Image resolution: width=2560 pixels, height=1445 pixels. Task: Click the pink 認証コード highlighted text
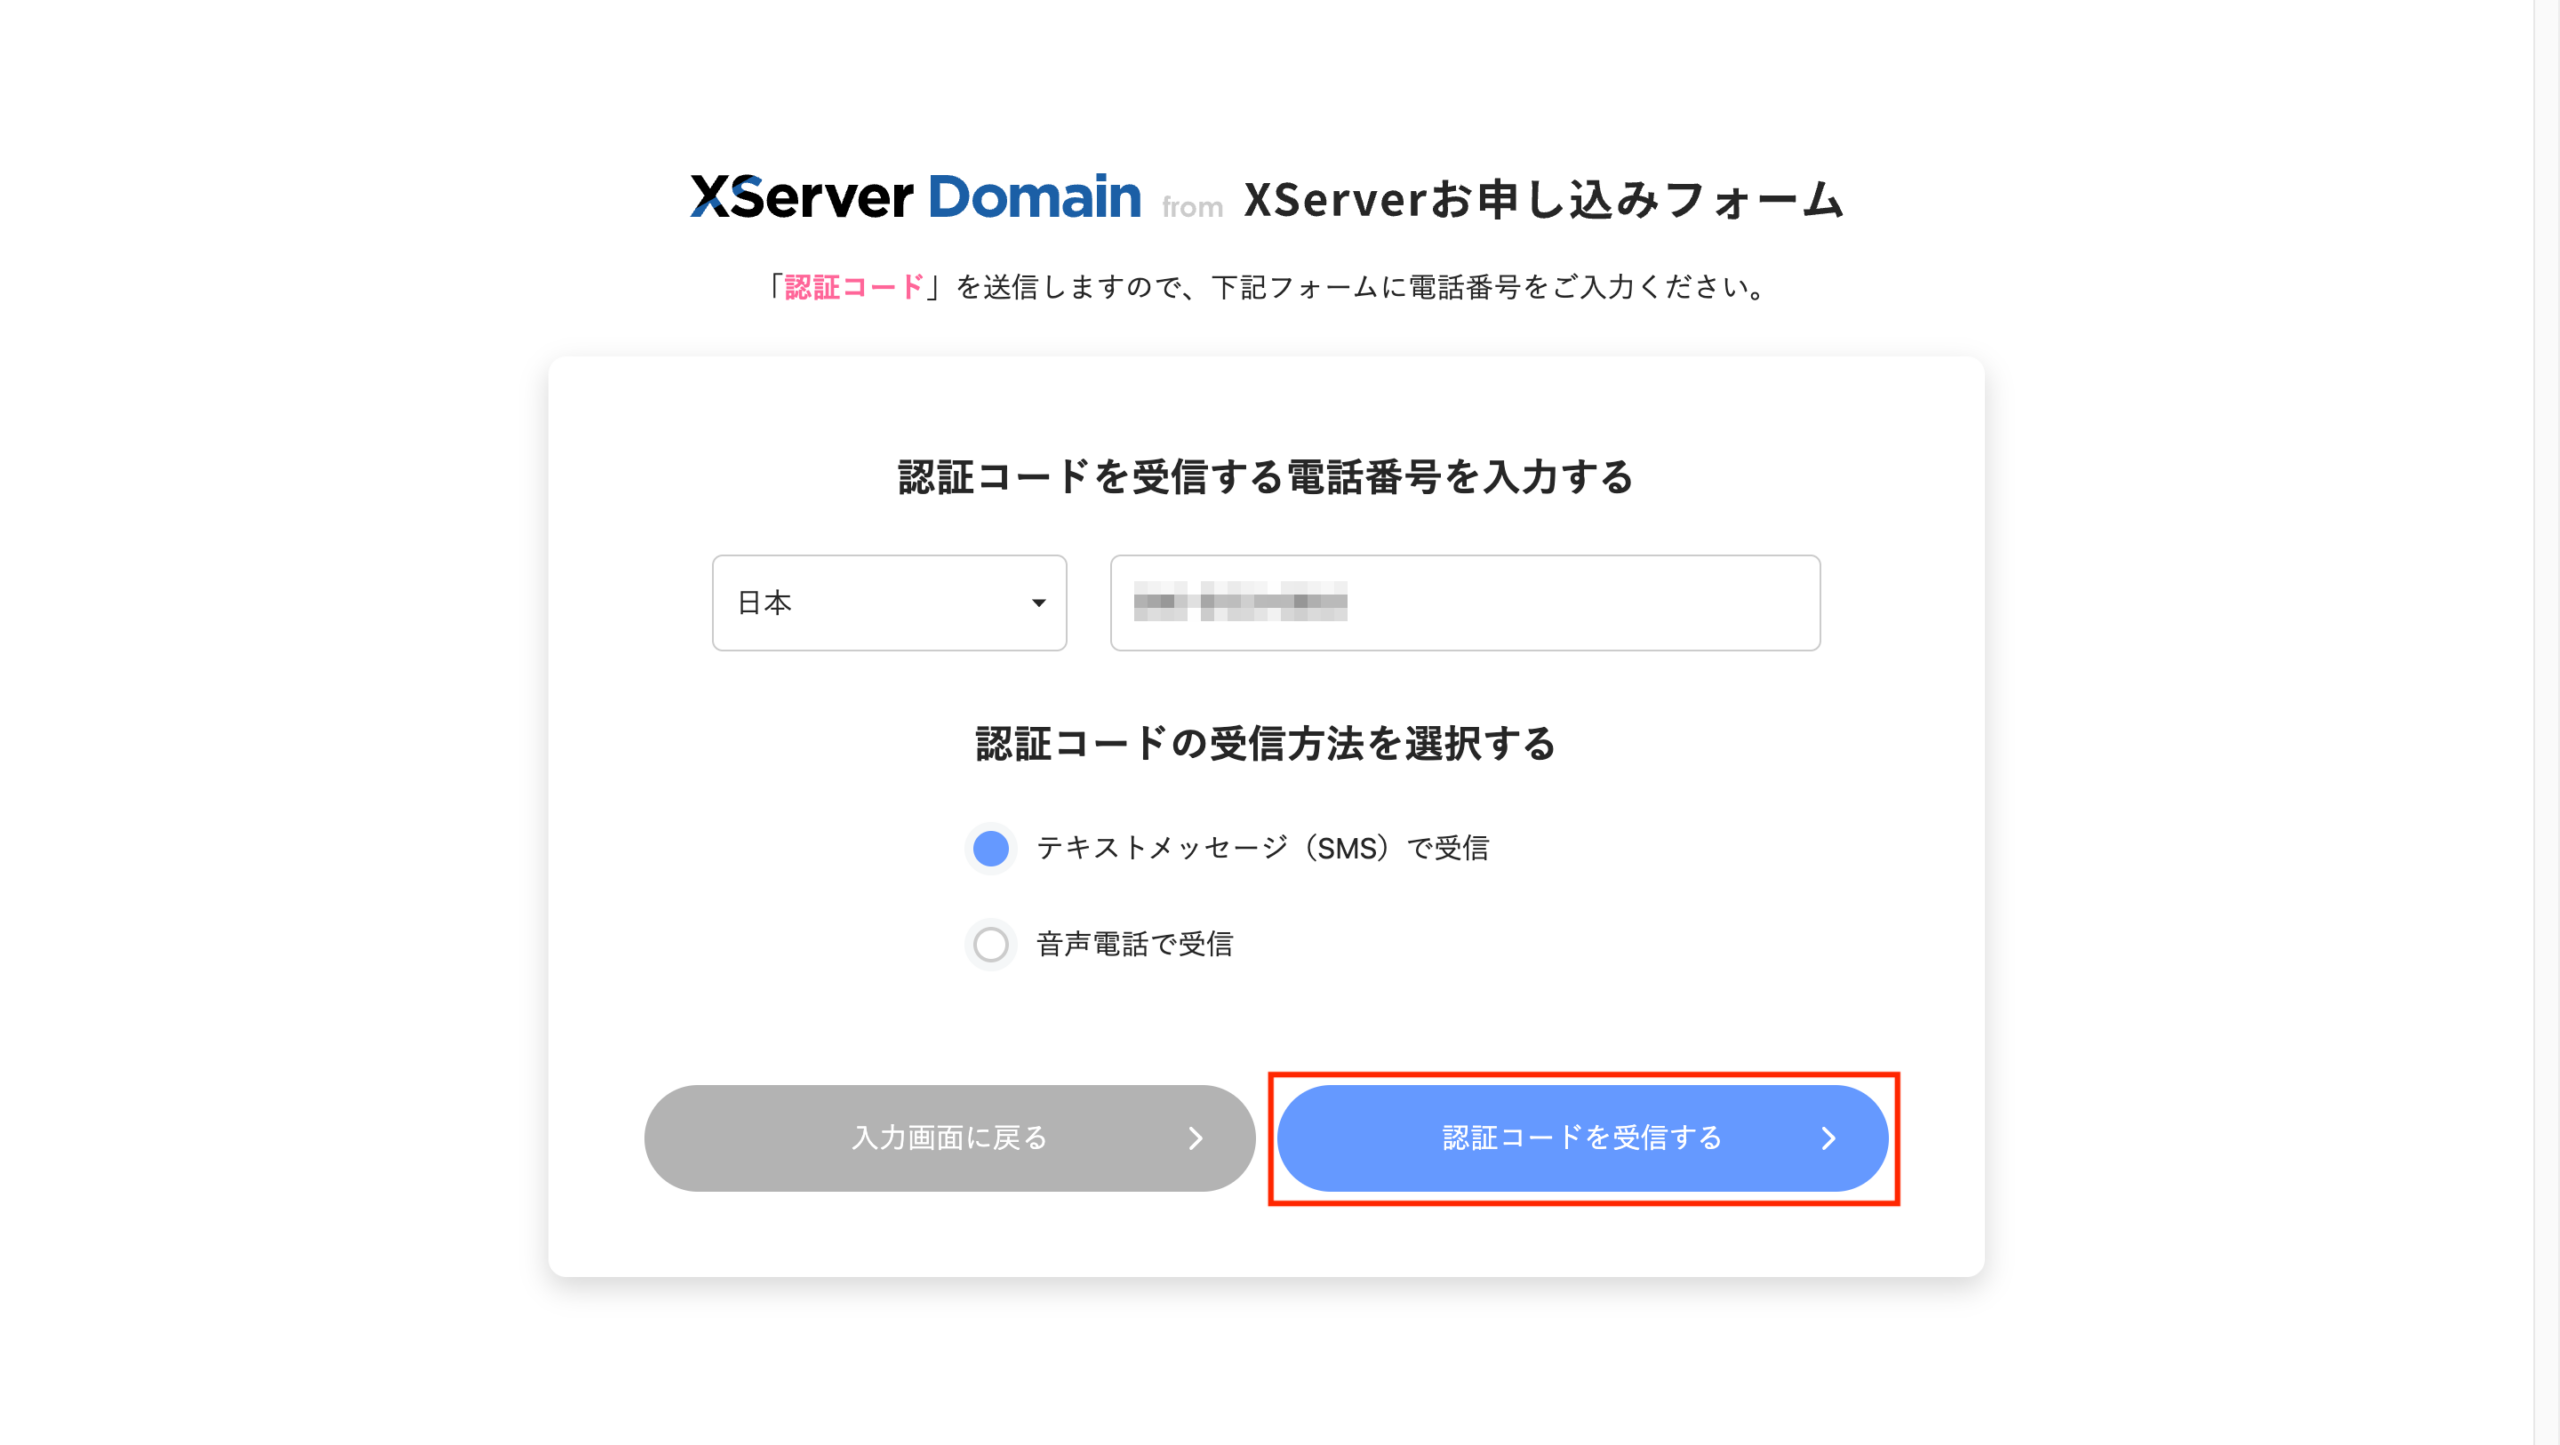click(x=854, y=288)
